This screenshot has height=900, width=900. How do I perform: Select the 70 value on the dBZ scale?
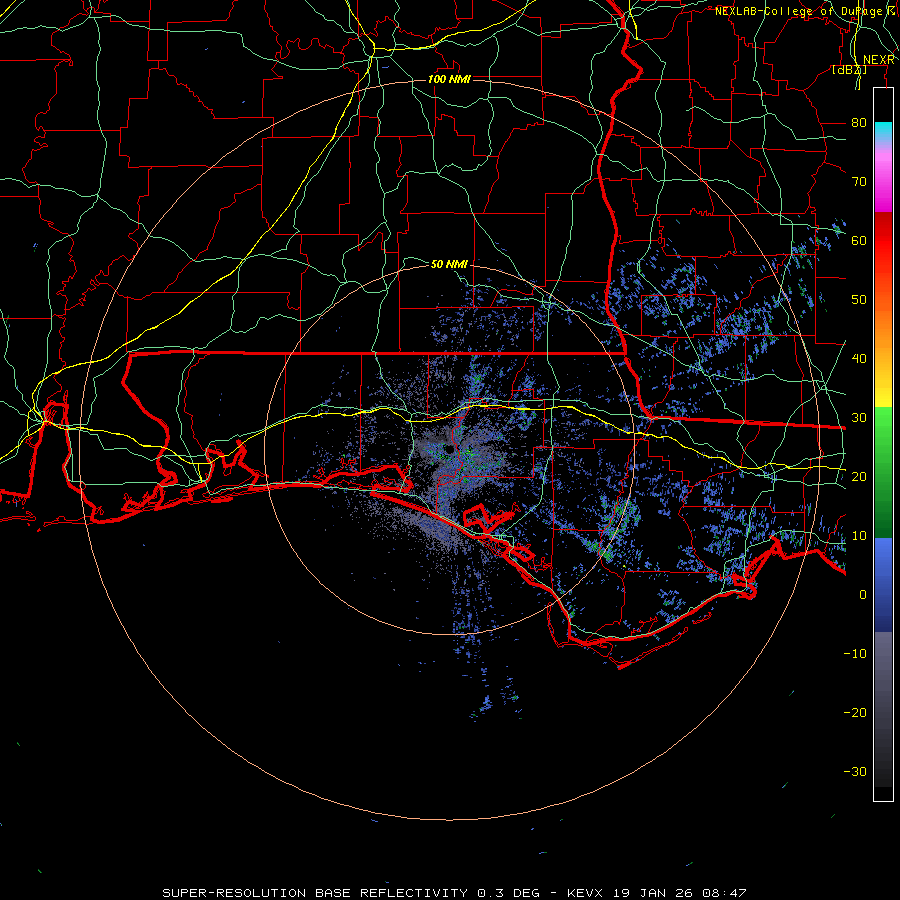[x=859, y=181]
